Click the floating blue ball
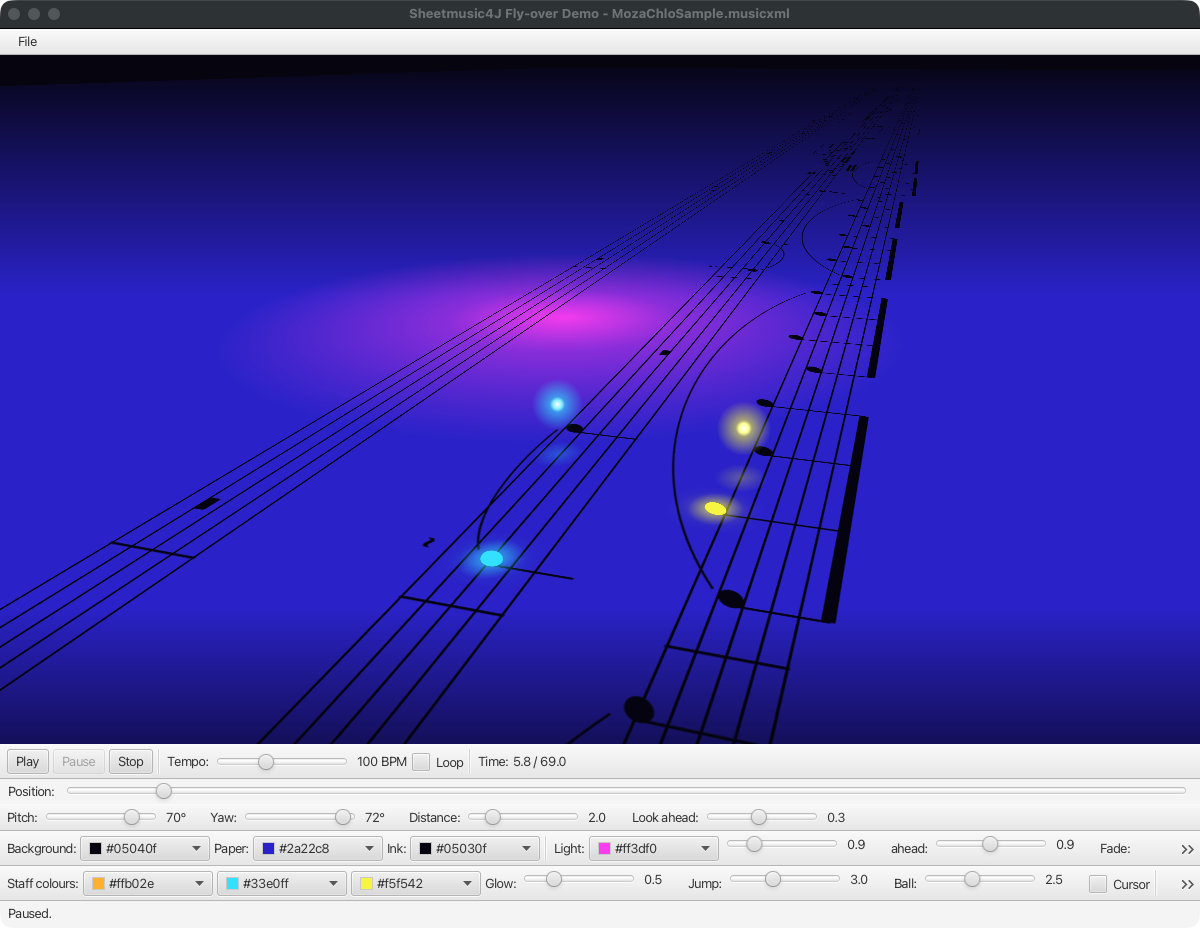Screen dimensions: 1200x928 557,404
